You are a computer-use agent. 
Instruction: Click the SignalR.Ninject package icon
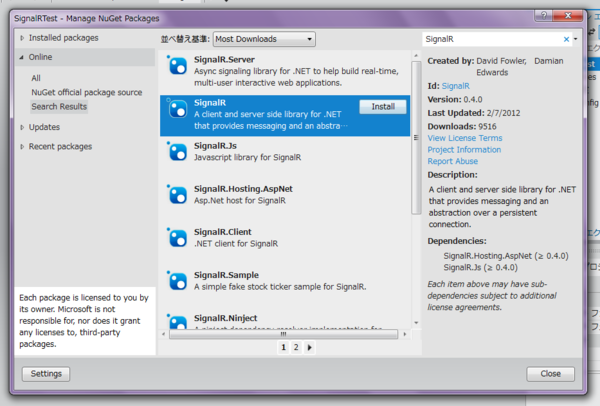178,321
